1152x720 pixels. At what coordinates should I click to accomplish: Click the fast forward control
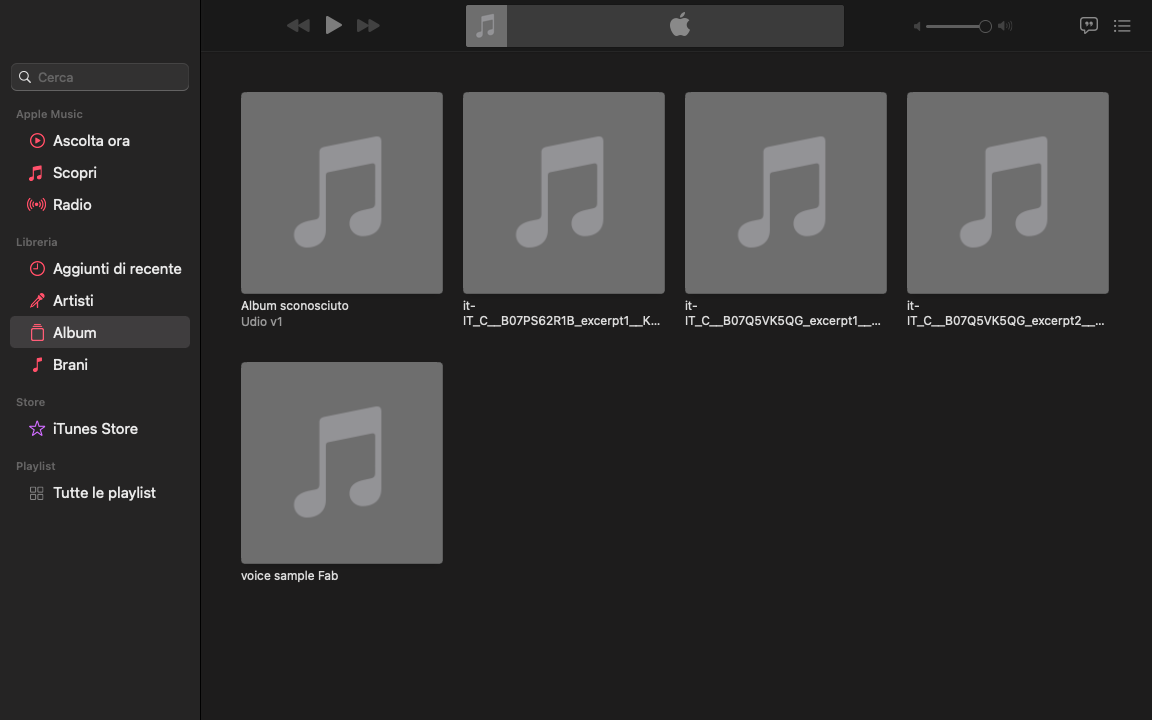click(x=368, y=25)
